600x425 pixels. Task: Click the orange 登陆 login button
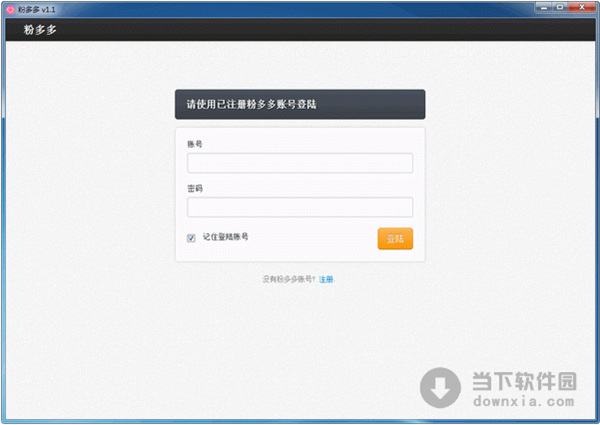tap(395, 239)
